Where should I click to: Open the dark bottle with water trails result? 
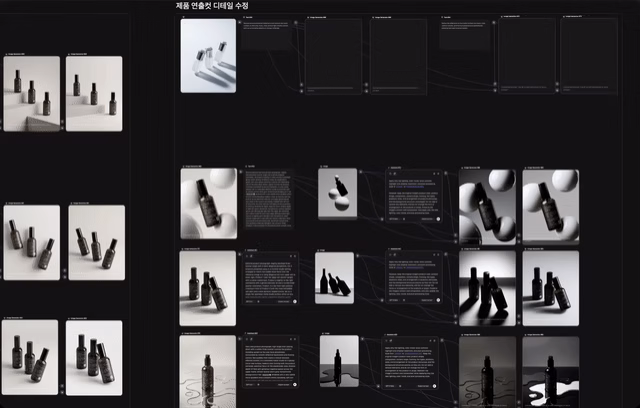pos(487,372)
